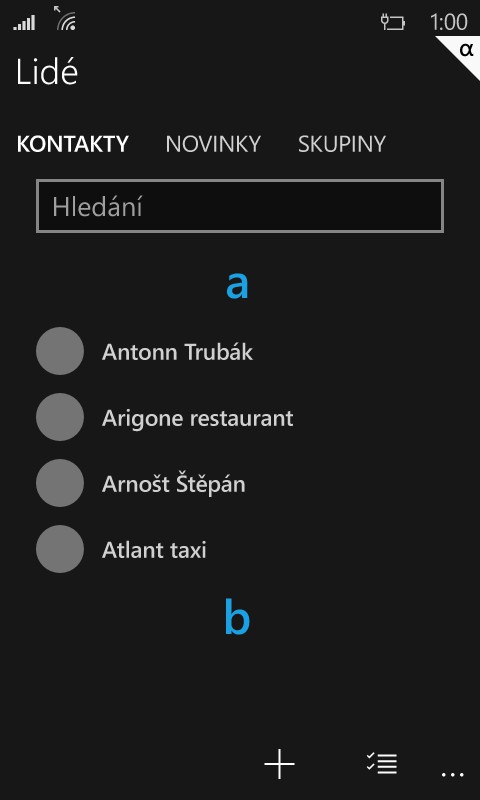Switch to the SKUPINY tab
480x800 pixels.
pyautogui.click(x=342, y=144)
